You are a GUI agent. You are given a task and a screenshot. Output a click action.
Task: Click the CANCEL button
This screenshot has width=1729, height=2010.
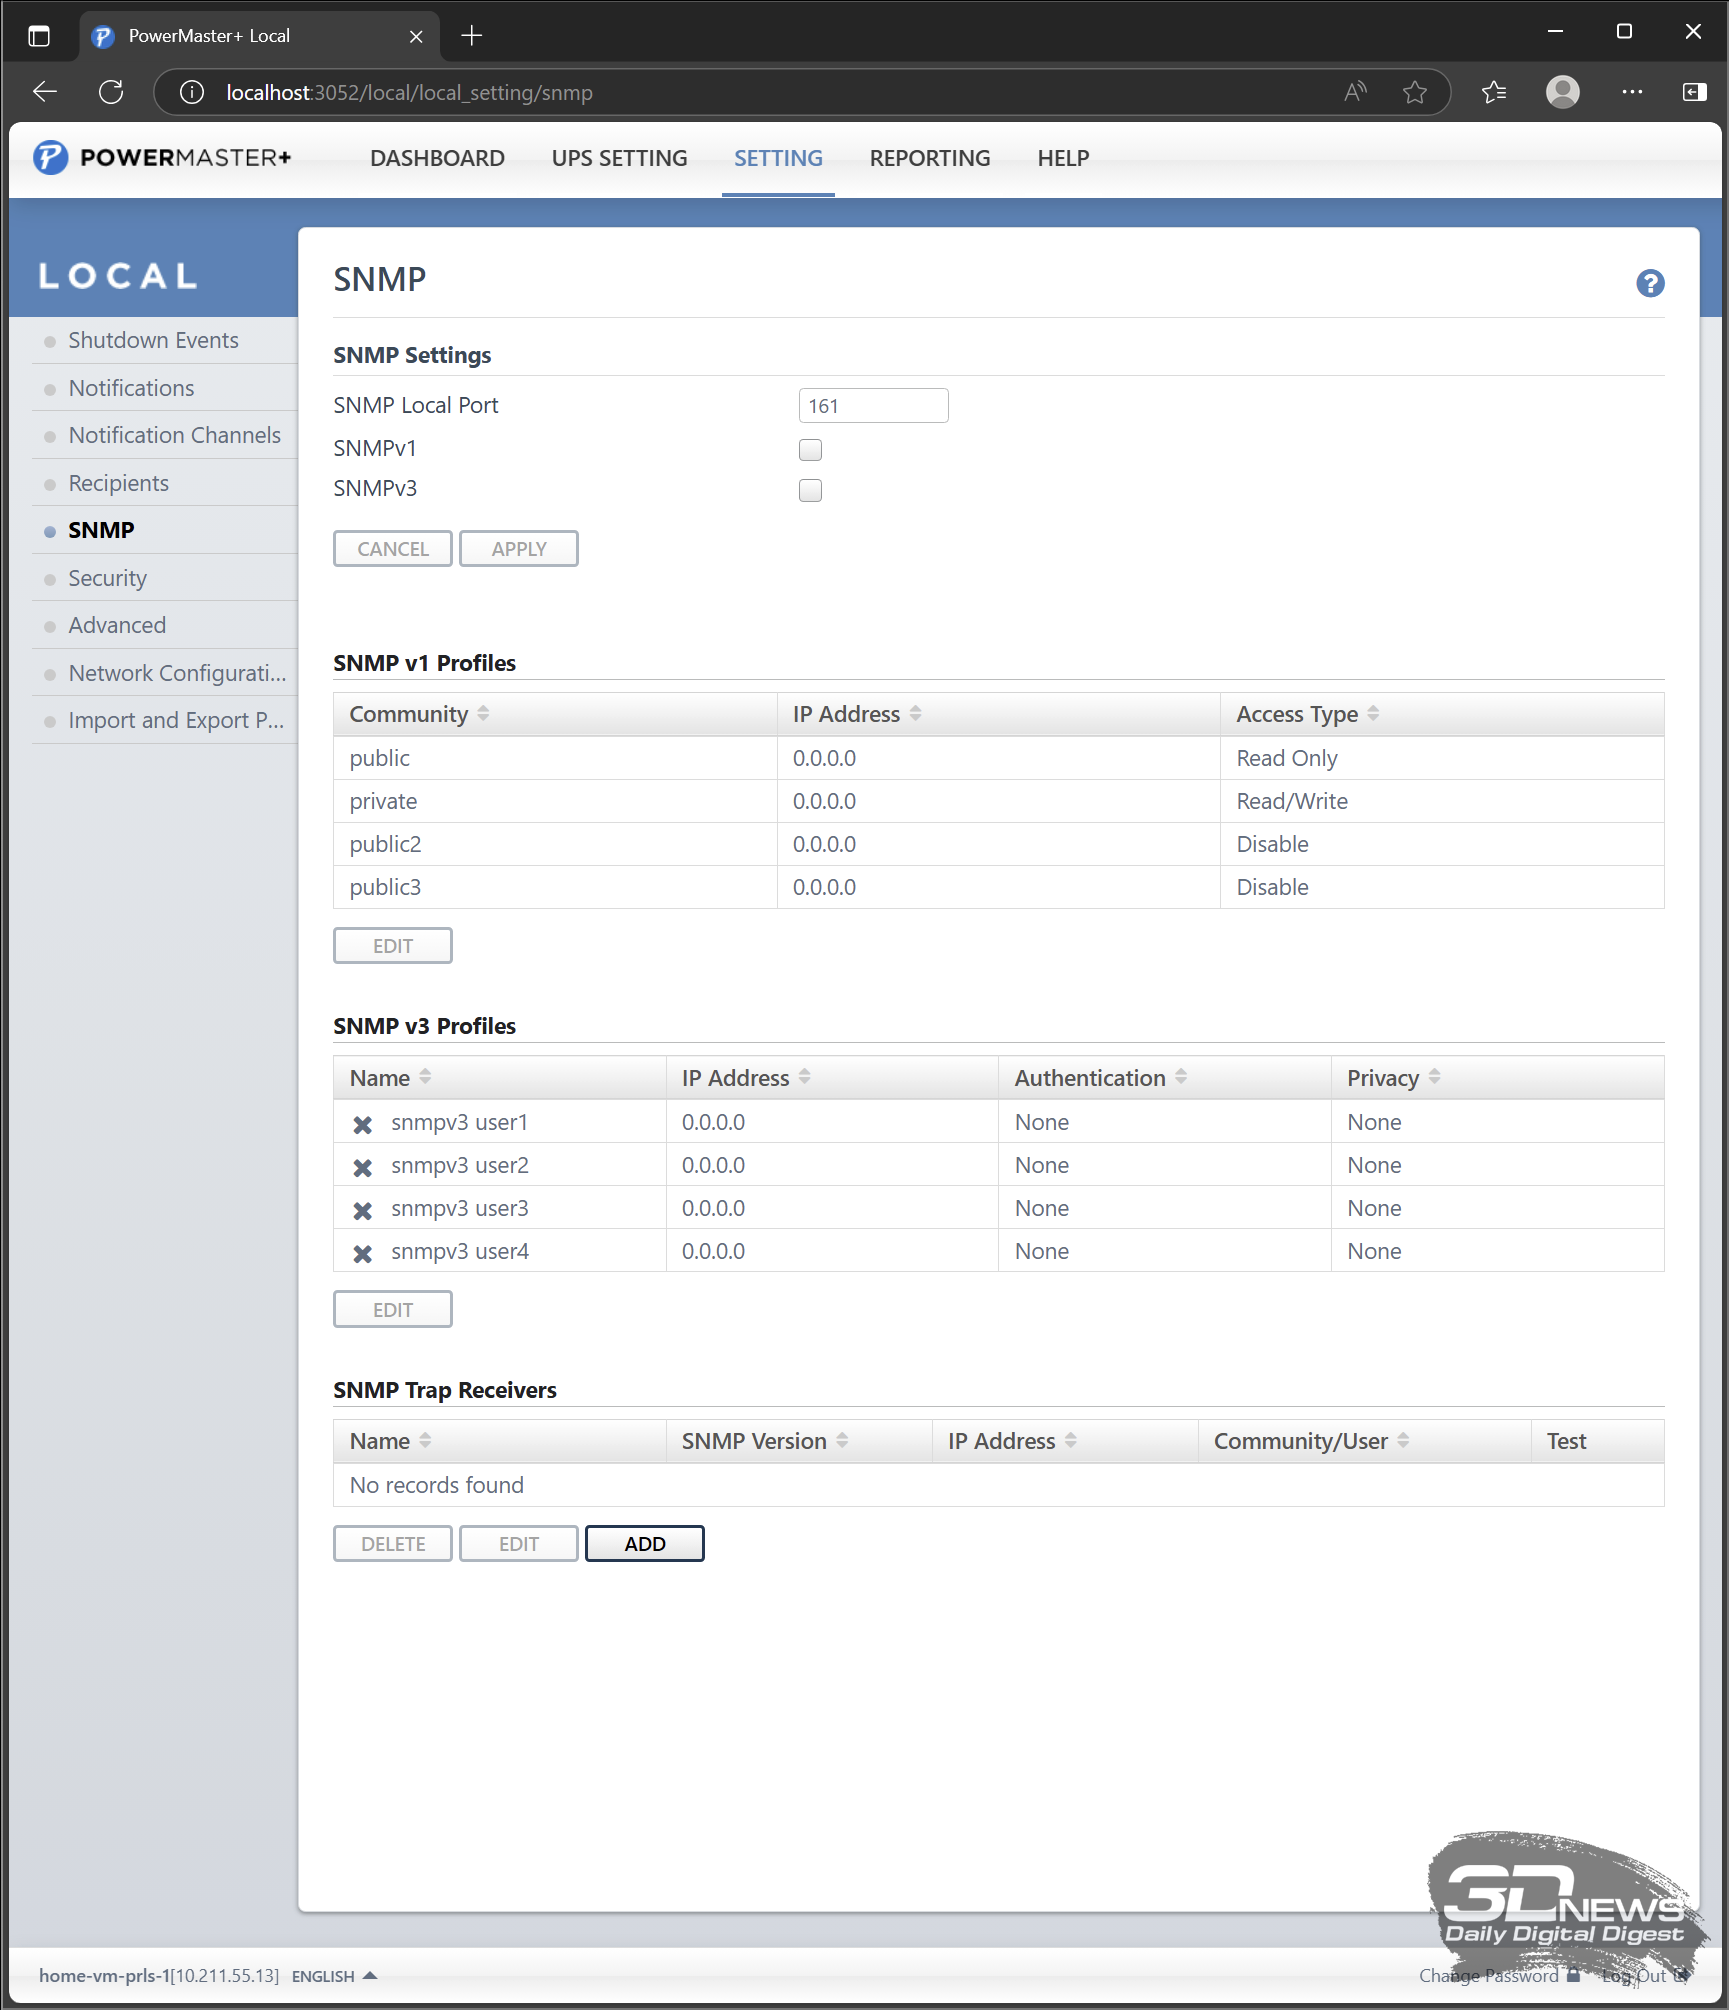tap(393, 549)
